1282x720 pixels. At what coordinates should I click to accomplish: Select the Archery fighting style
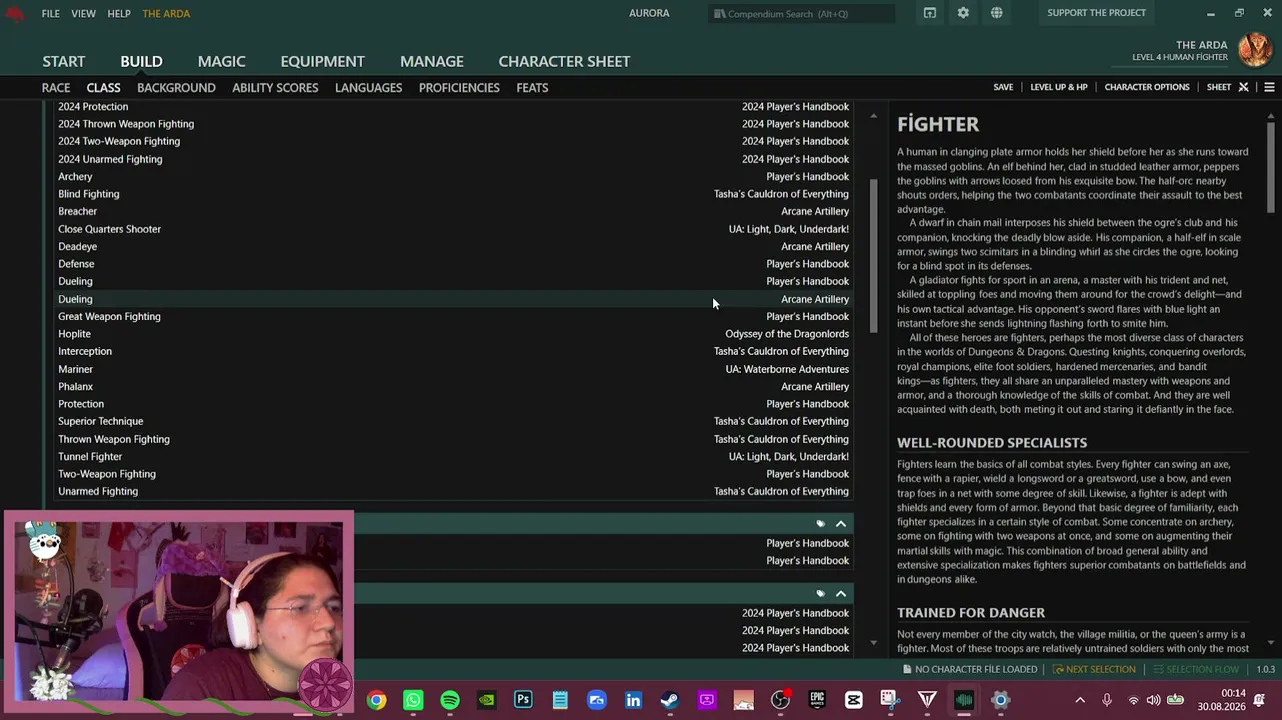[x=453, y=176]
